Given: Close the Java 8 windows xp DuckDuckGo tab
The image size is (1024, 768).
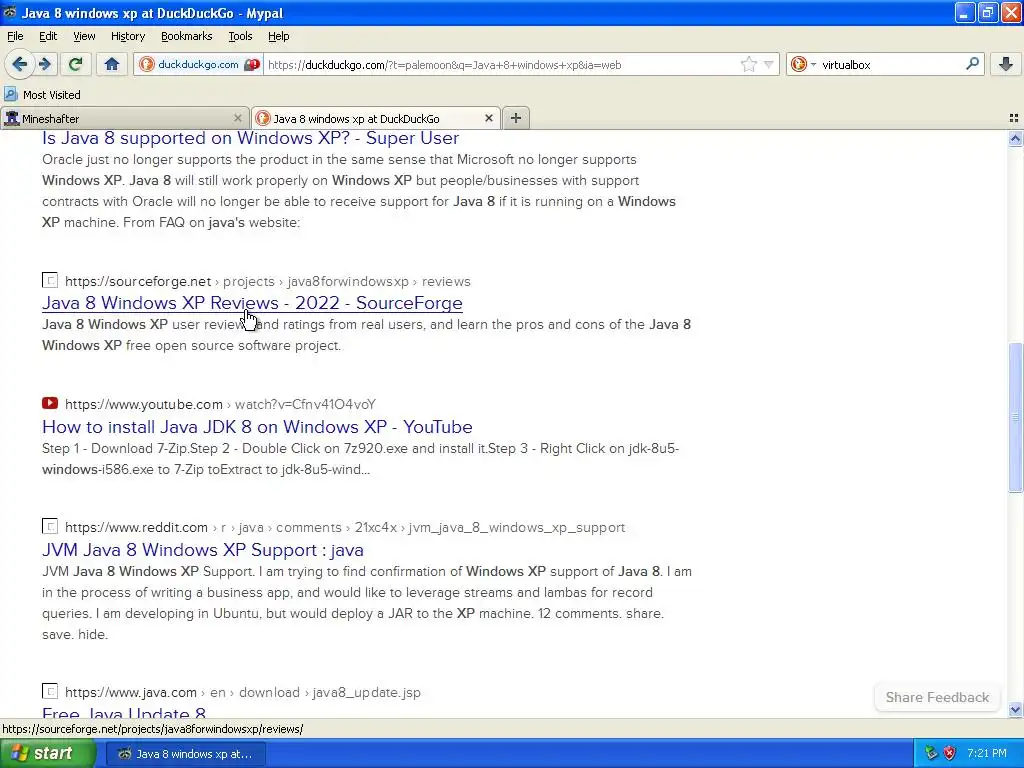Looking at the screenshot, I should pyautogui.click(x=488, y=118).
